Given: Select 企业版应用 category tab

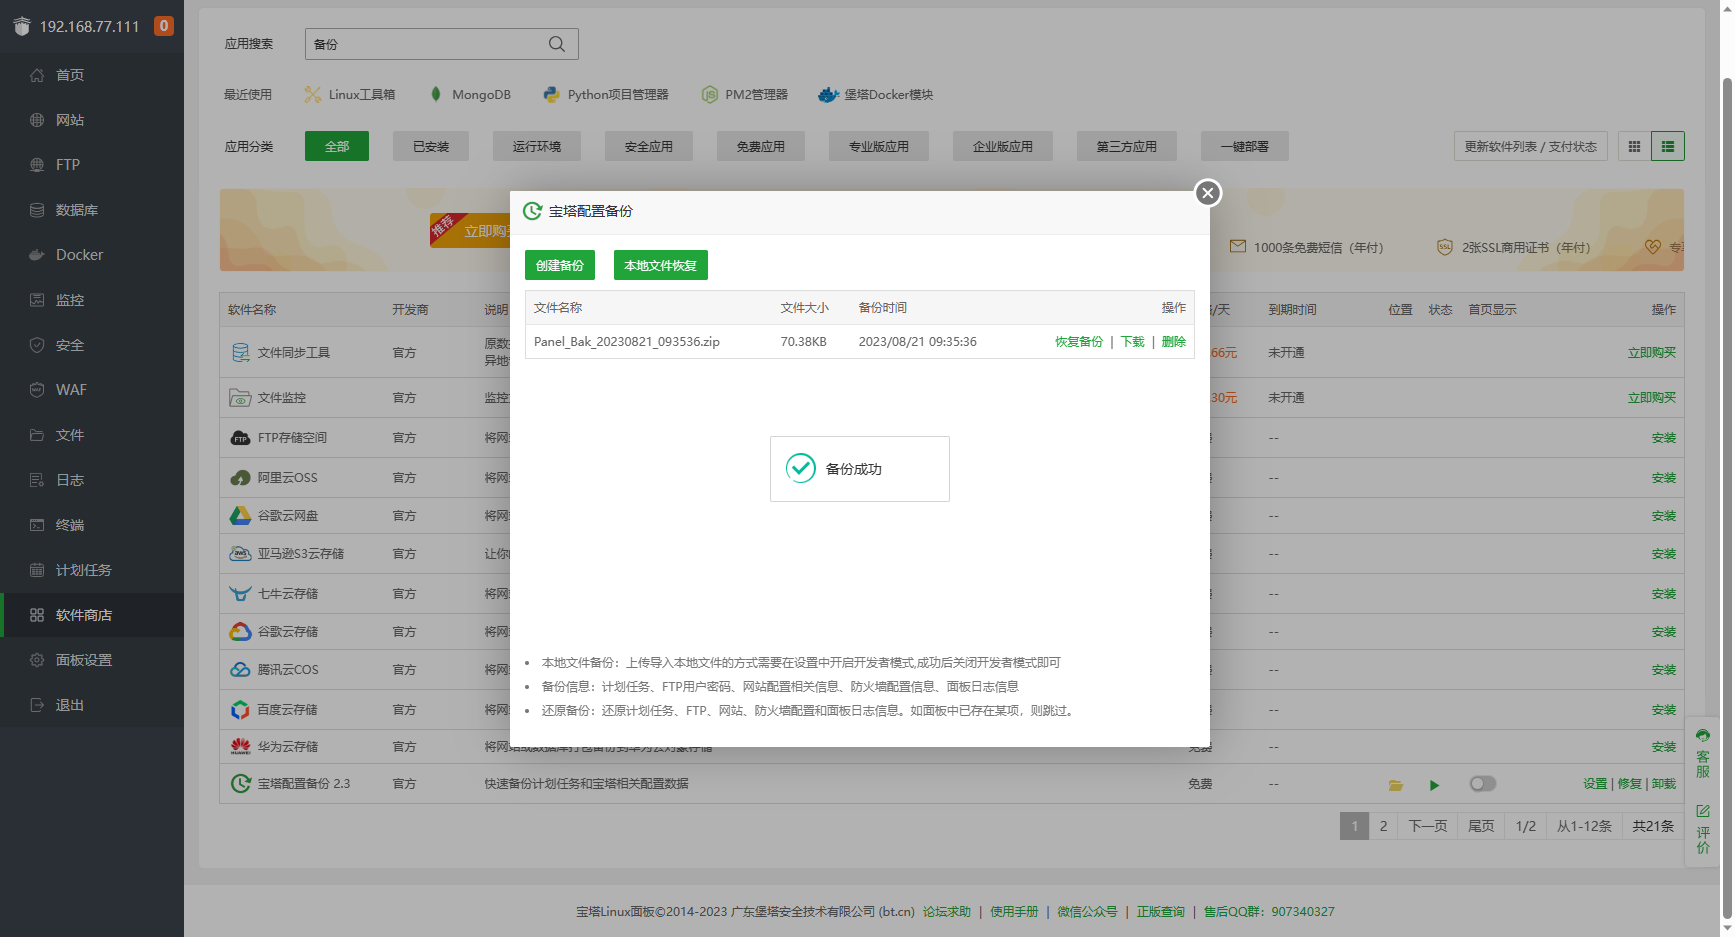Looking at the screenshot, I should [1003, 146].
